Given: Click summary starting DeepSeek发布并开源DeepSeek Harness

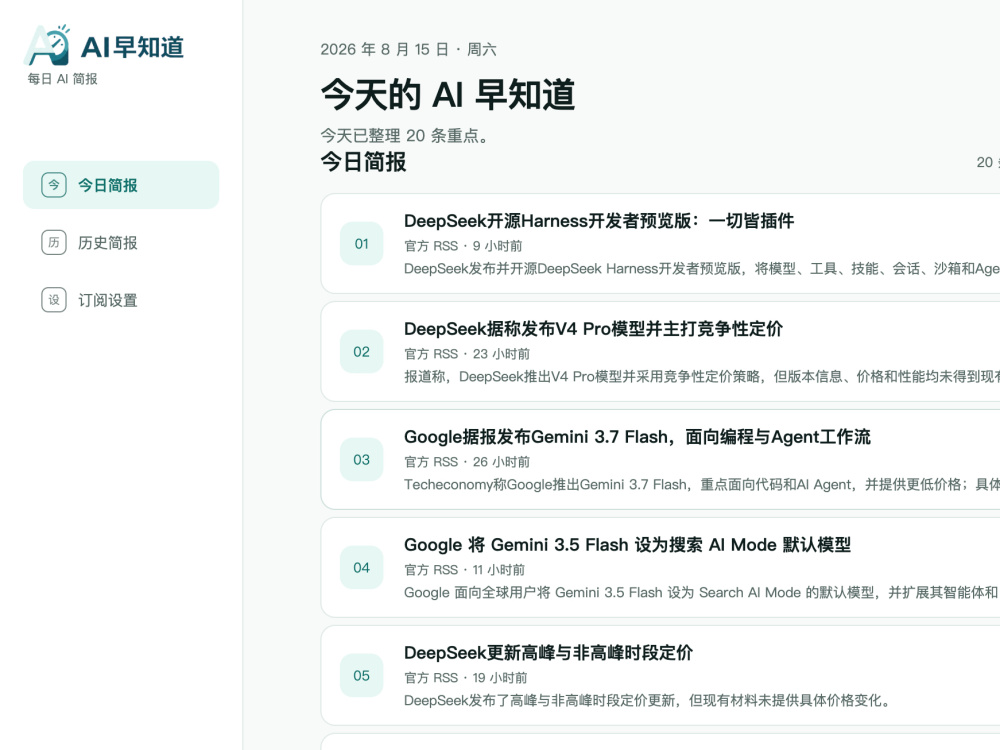Looking at the screenshot, I should pyautogui.click(x=702, y=268).
